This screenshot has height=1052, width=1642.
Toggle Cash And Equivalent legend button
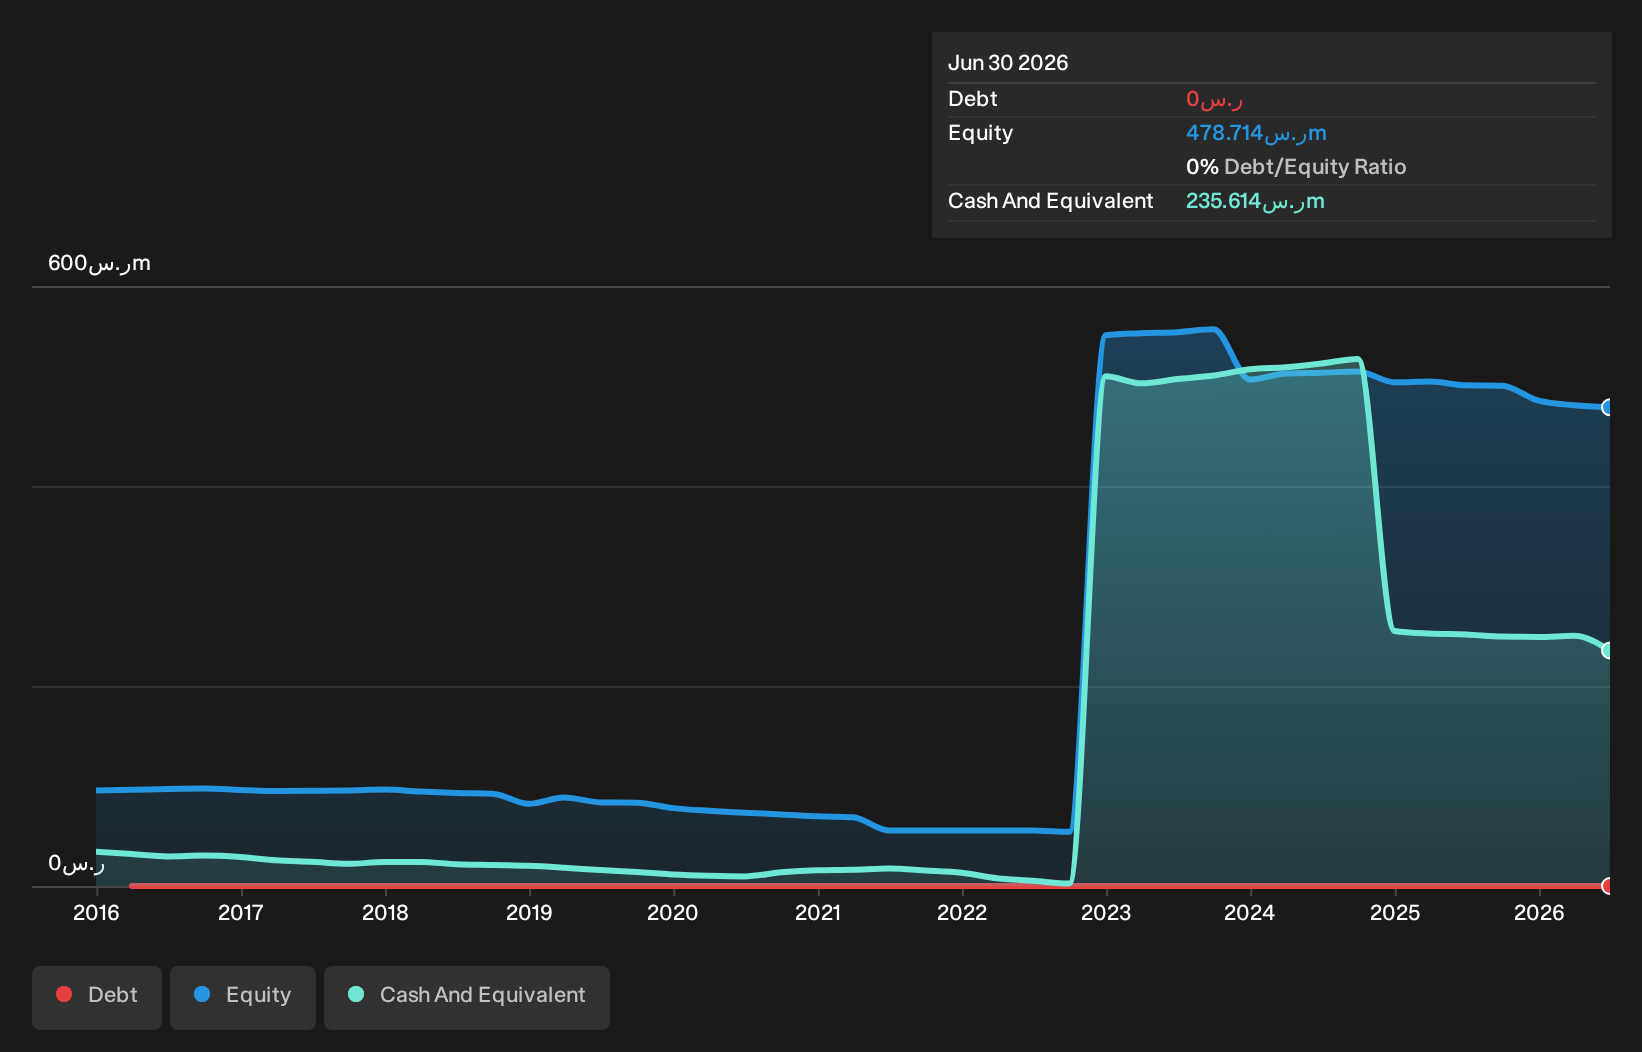point(467,997)
